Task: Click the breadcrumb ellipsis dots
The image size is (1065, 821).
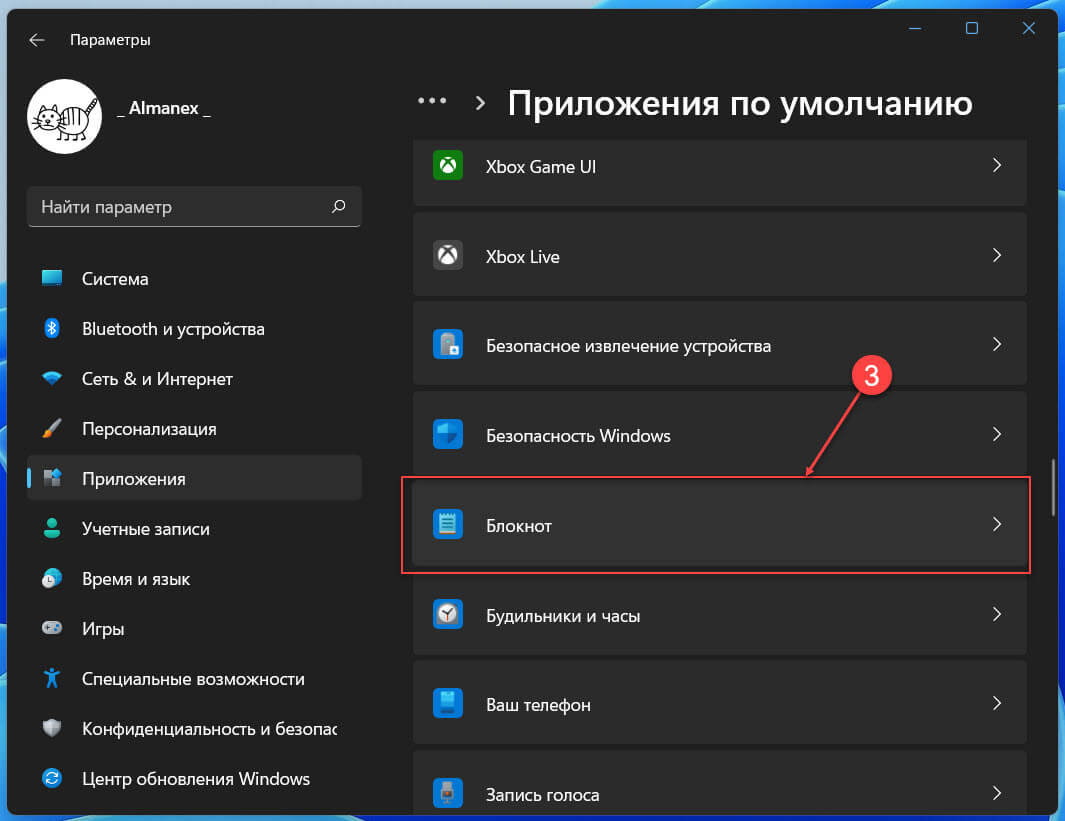Action: (x=432, y=101)
